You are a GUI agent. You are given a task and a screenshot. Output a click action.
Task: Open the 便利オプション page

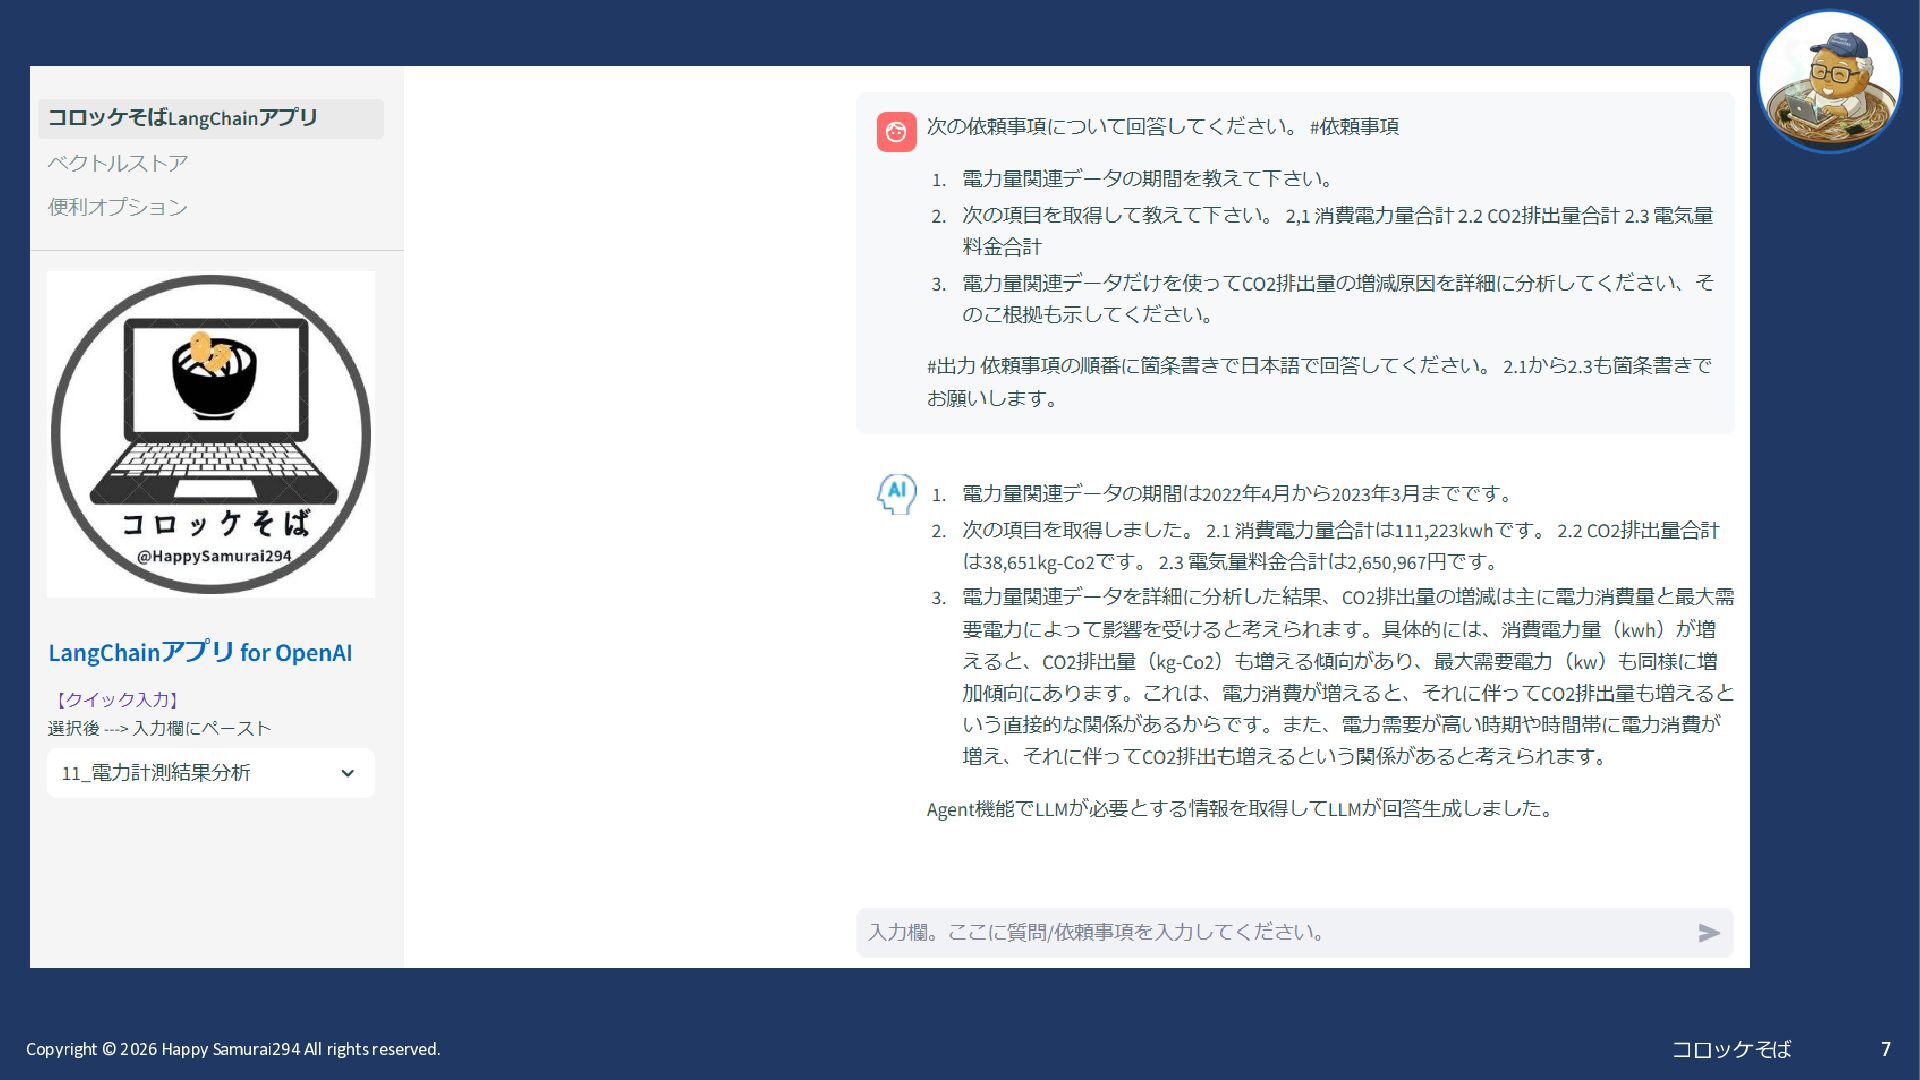tap(118, 207)
